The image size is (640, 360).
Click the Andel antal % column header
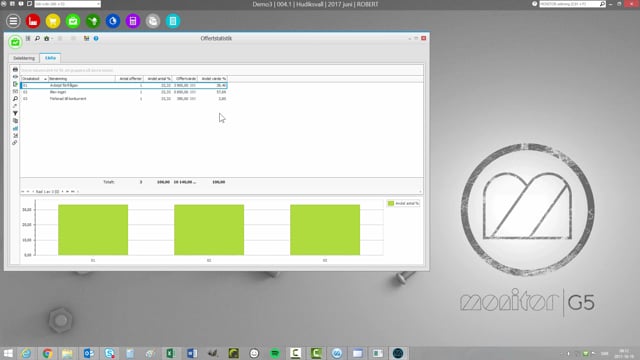tap(158, 78)
